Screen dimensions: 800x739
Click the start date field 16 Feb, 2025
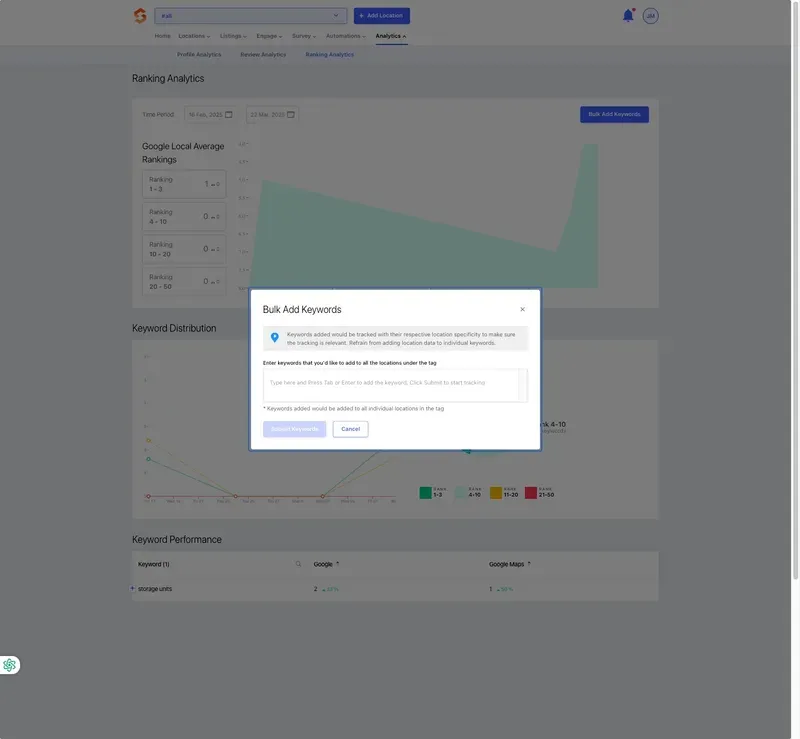point(209,115)
